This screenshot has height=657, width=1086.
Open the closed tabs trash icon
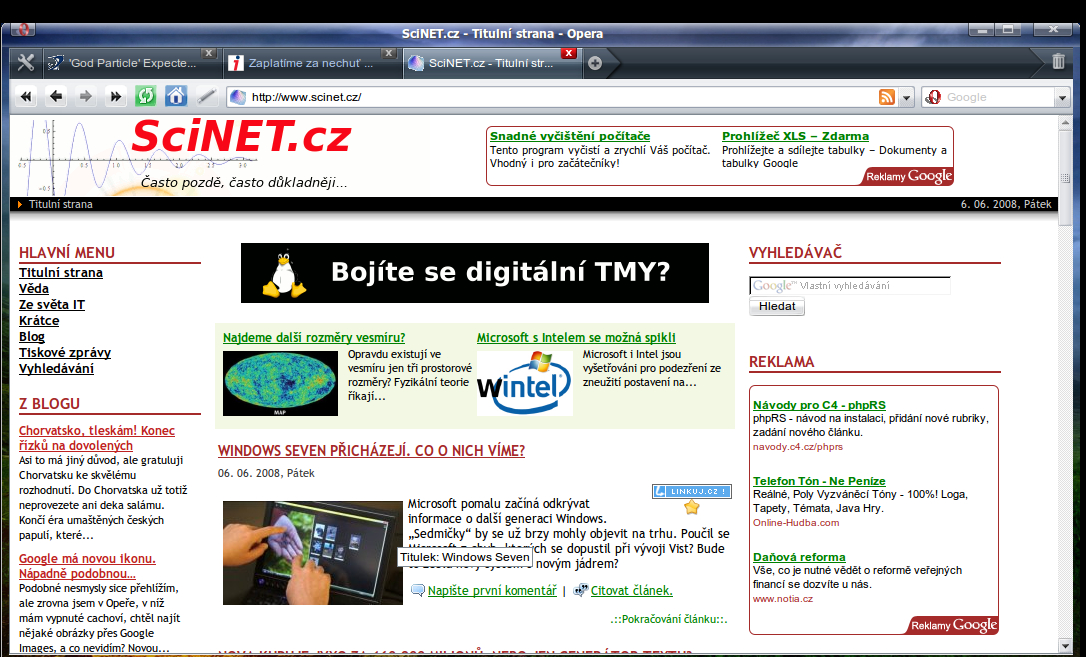point(1058,62)
